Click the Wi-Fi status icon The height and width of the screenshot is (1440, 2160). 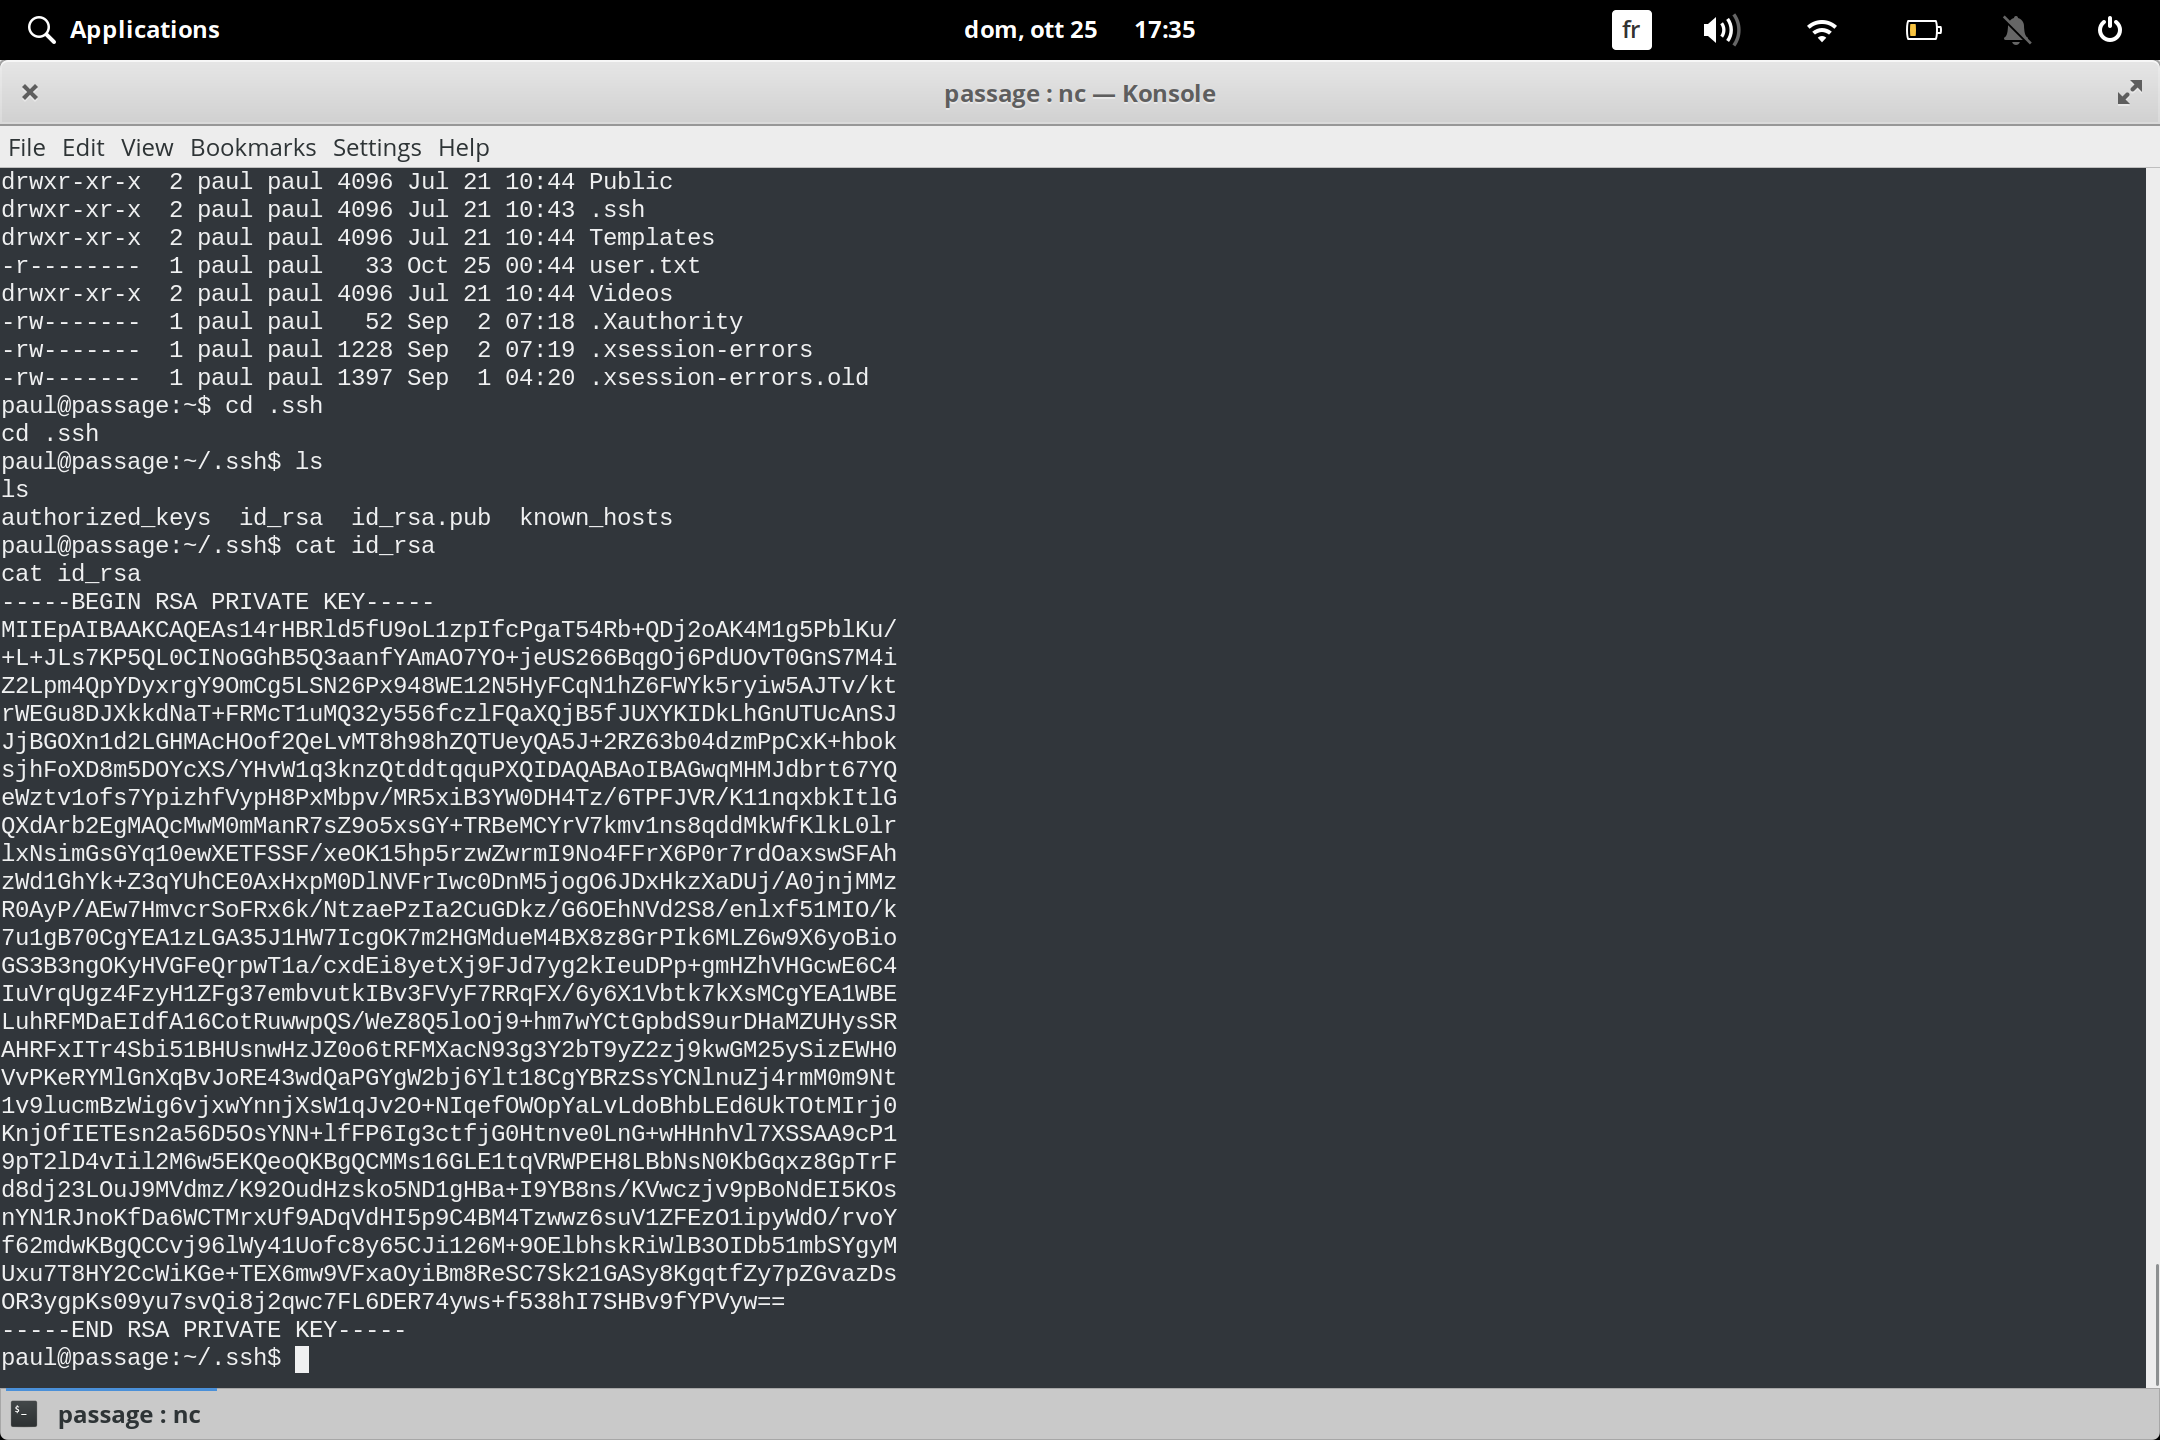[1822, 29]
